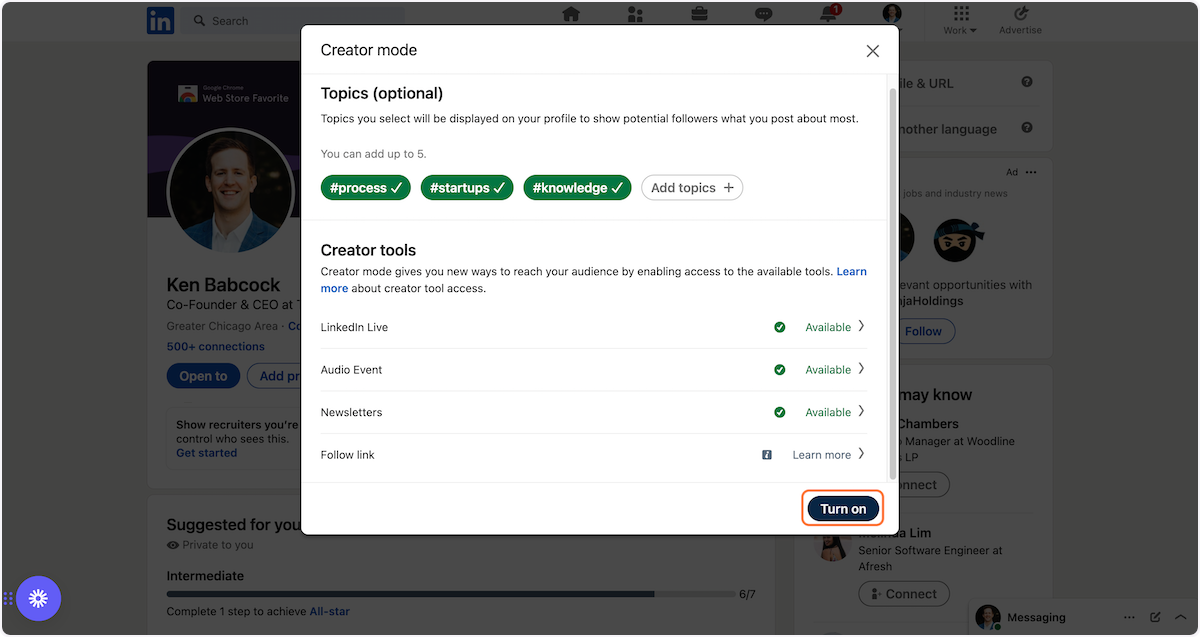Click the compose new message icon
The image size is (1200, 637).
[x=1156, y=617]
